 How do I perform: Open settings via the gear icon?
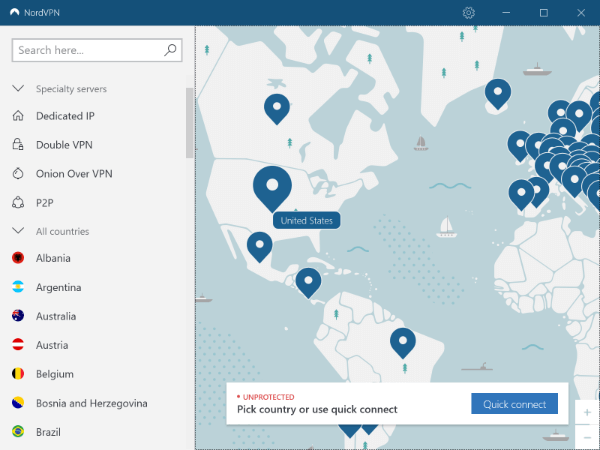pos(469,13)
